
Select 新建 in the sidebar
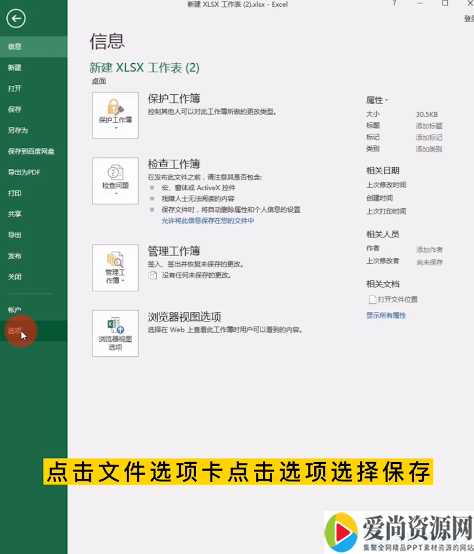[x=34, y=67]
